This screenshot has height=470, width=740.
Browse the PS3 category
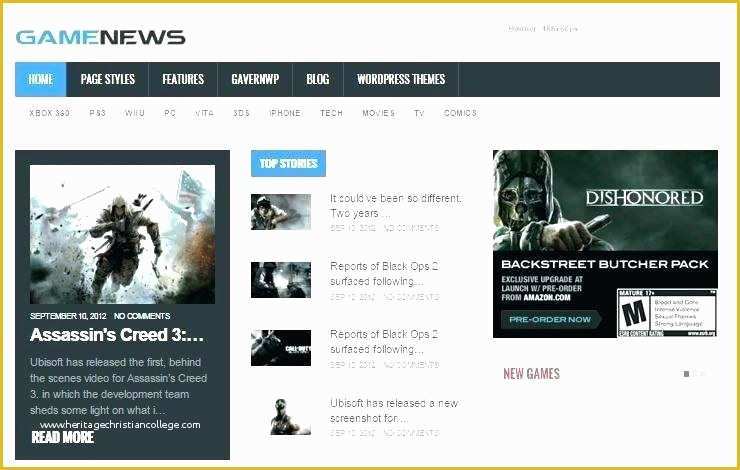[98, 113]
